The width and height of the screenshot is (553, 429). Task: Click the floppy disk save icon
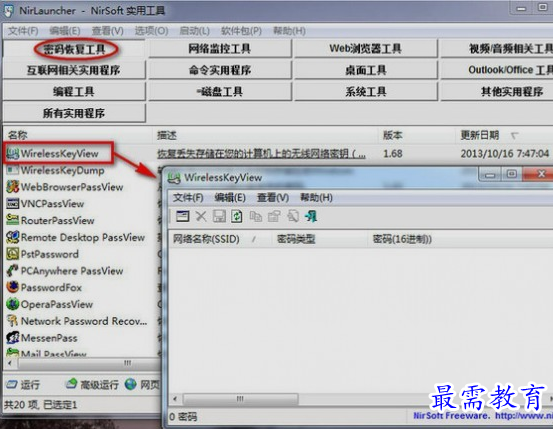tap(219, 216)
